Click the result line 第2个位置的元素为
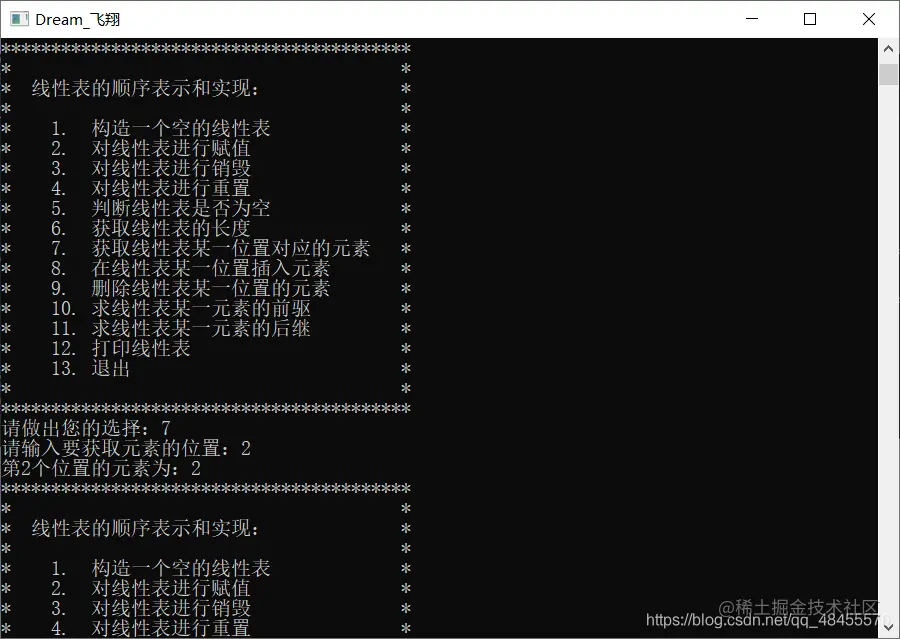 click(101, 468)
